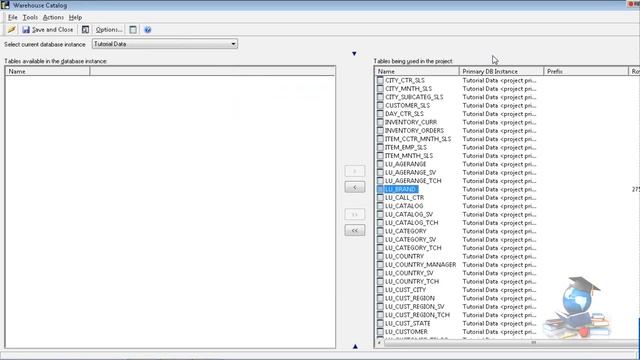
Task: Click the add-all (>>) button
Action: point(355,214)
